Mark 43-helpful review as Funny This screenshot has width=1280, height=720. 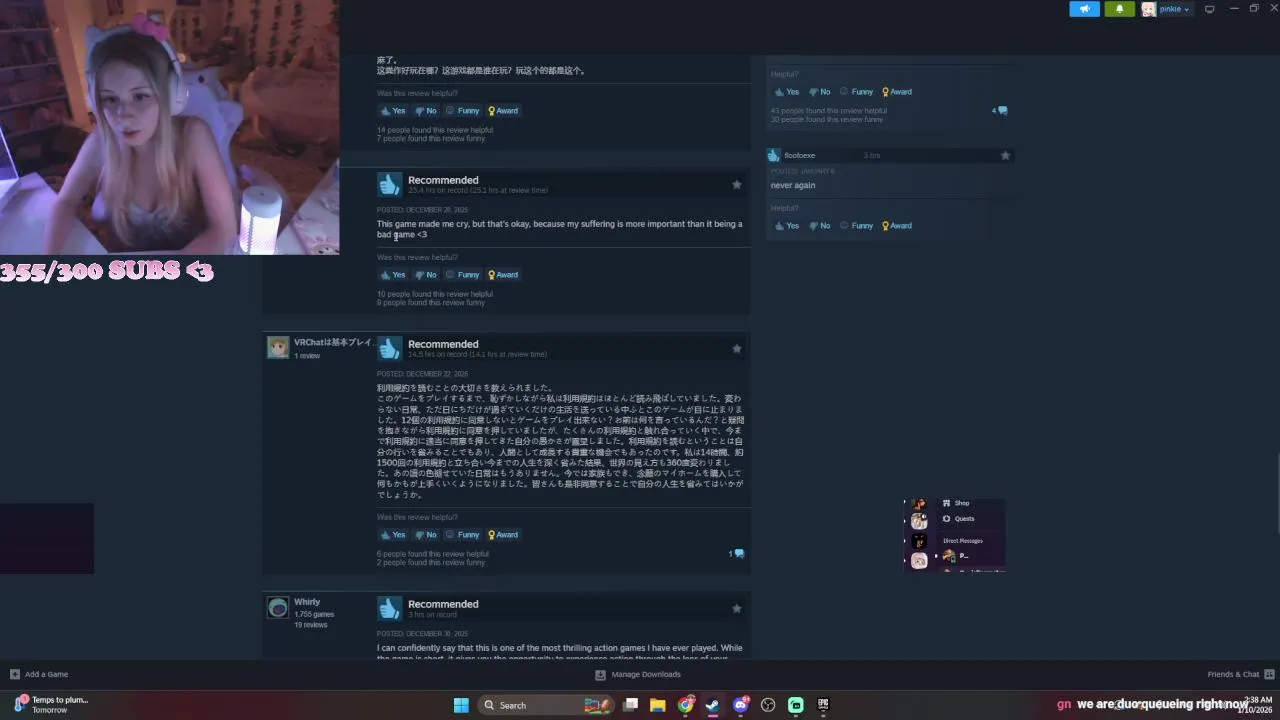856,92
